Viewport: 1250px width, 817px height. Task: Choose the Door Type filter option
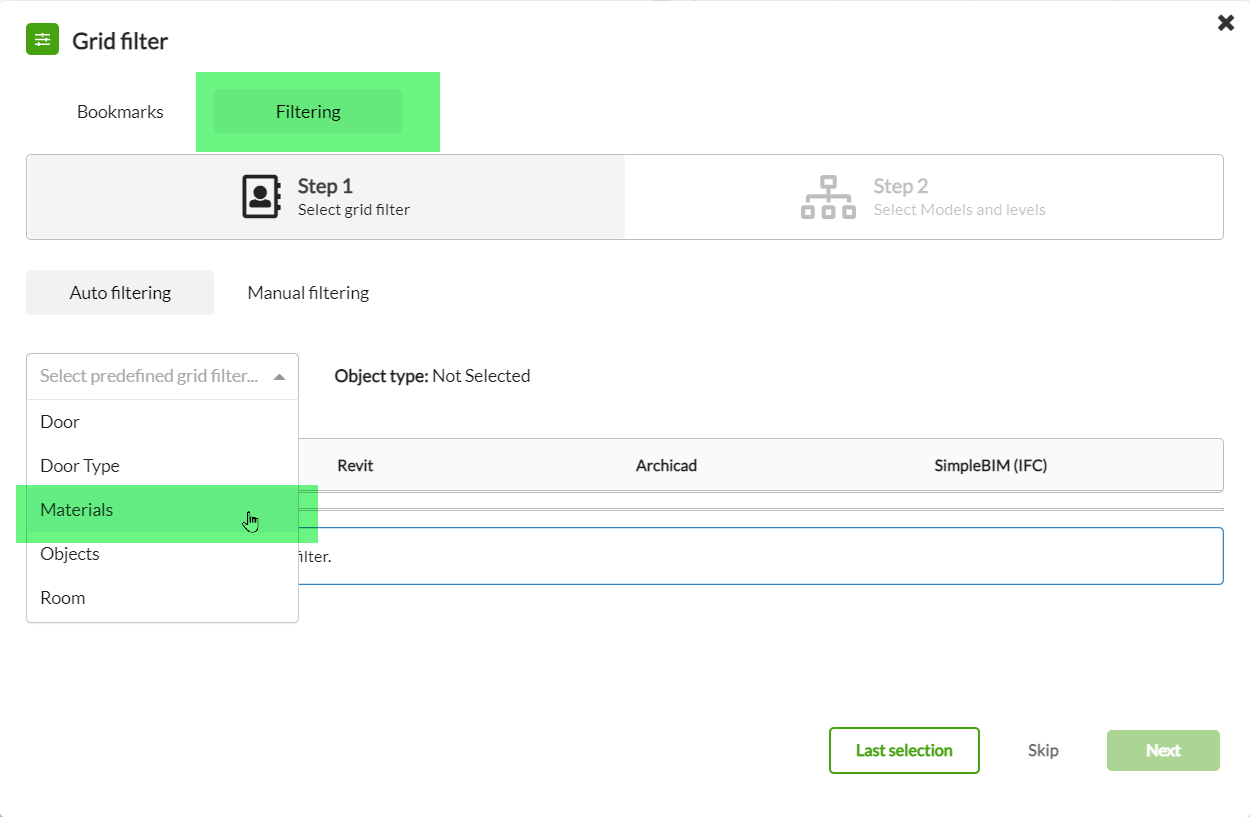[x=80, y=465]
